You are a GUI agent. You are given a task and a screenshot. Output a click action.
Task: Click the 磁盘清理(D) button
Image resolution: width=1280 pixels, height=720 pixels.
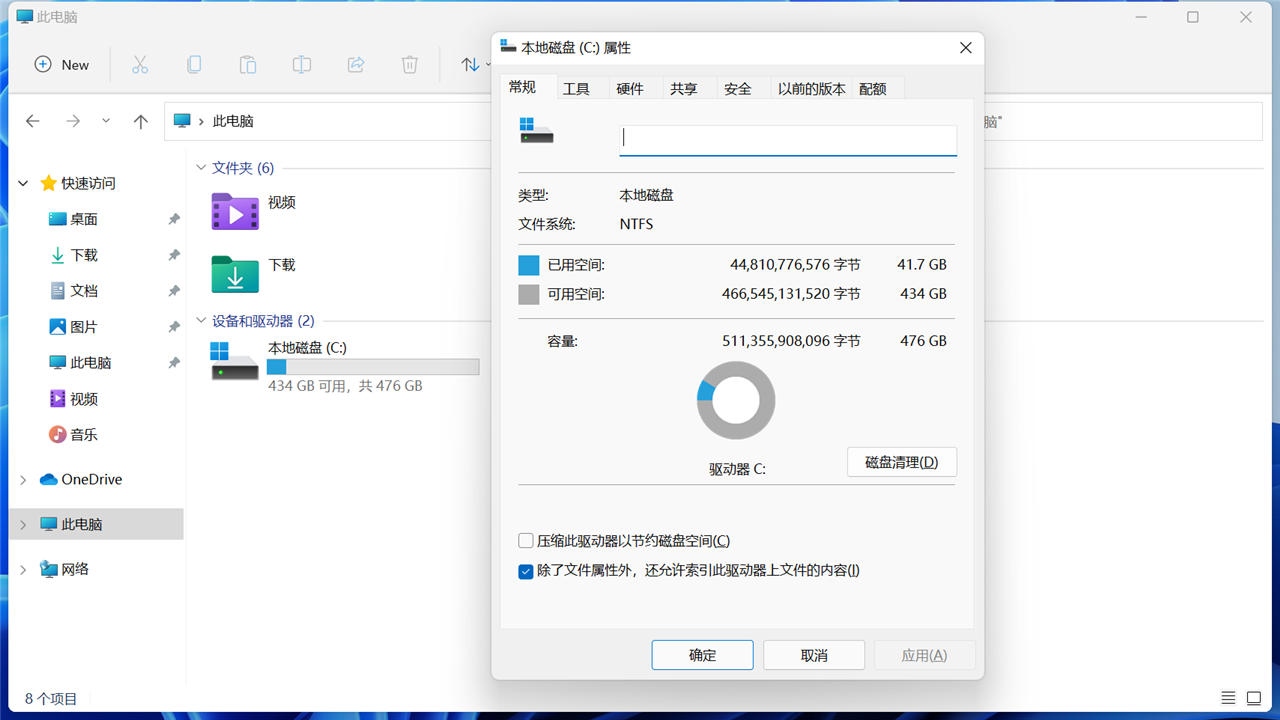coord(902,462)
